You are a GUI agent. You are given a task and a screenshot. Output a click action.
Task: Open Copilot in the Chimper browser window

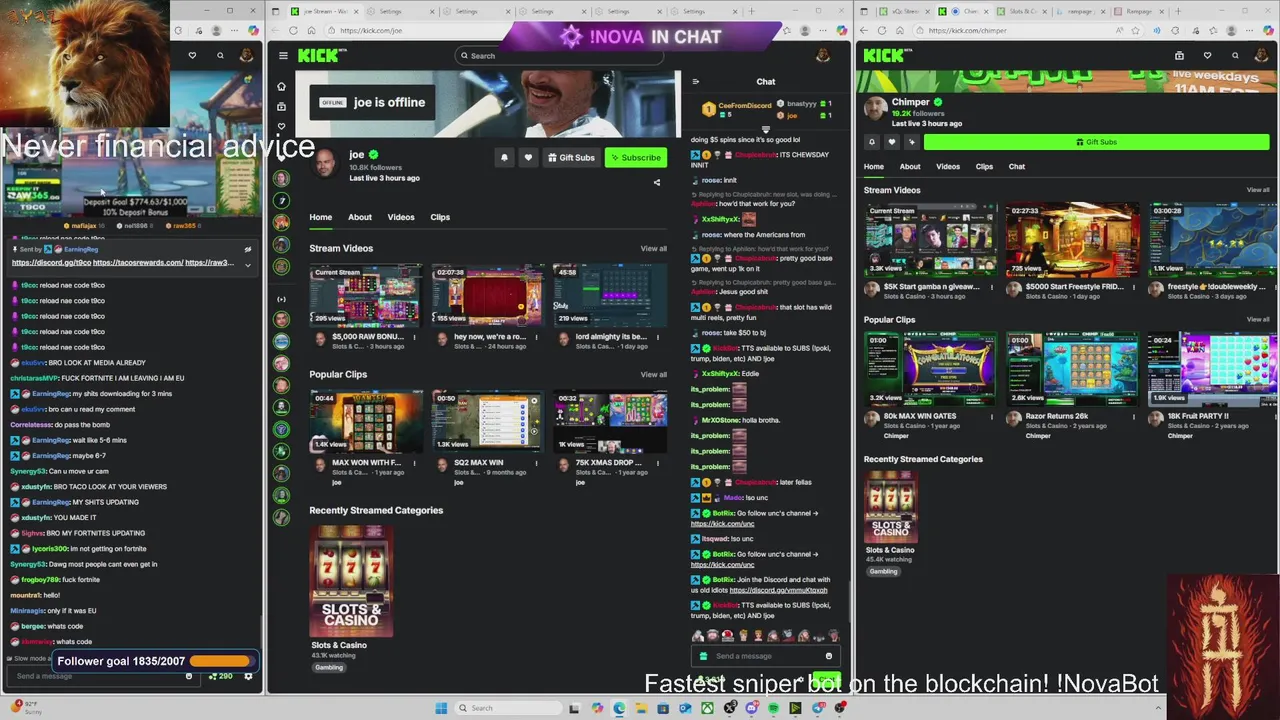tap(1270, 30)
